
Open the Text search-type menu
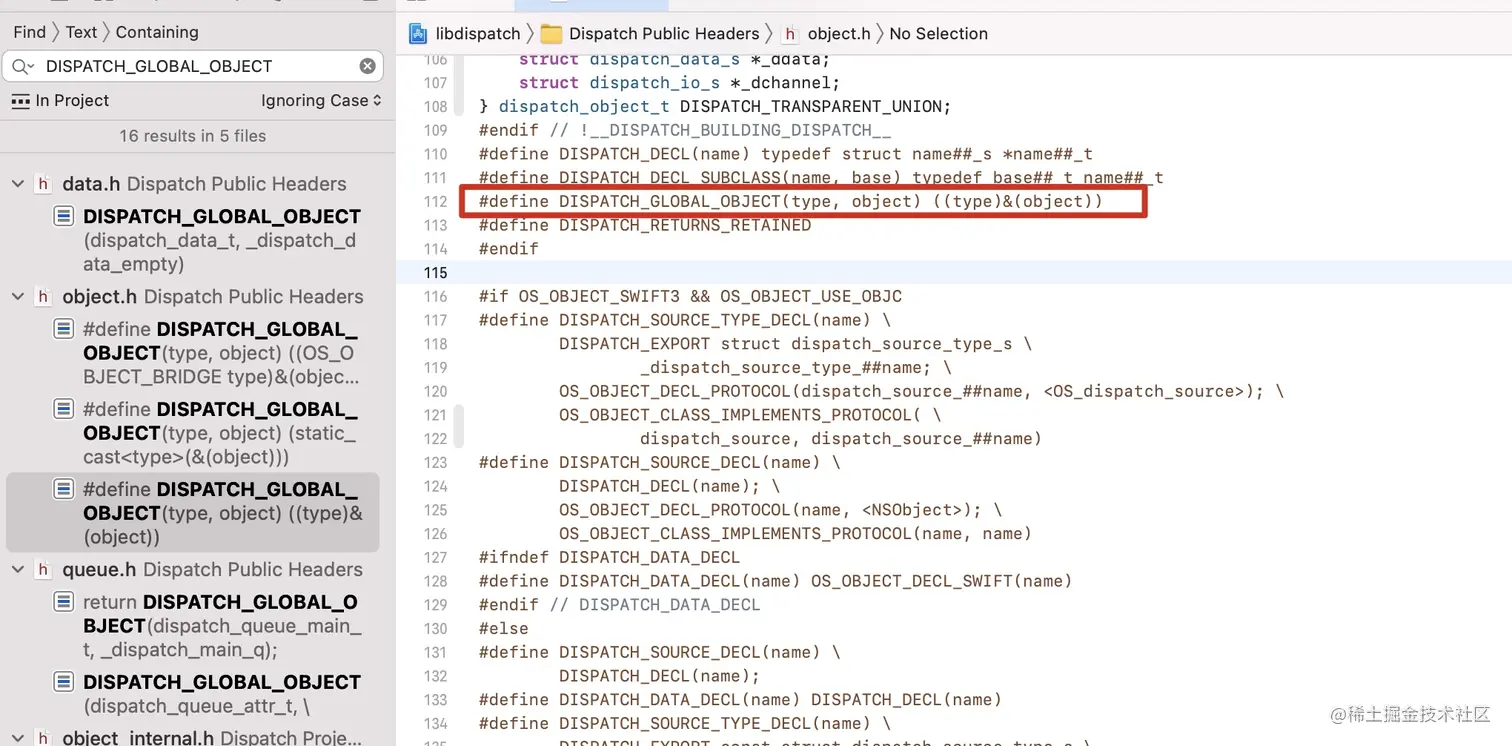coord(81,31)
